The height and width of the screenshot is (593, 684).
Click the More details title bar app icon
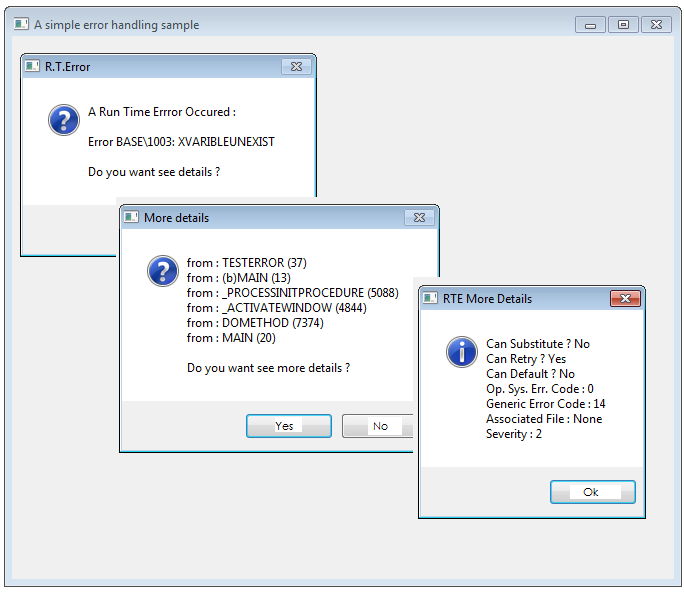click(131, 217)
